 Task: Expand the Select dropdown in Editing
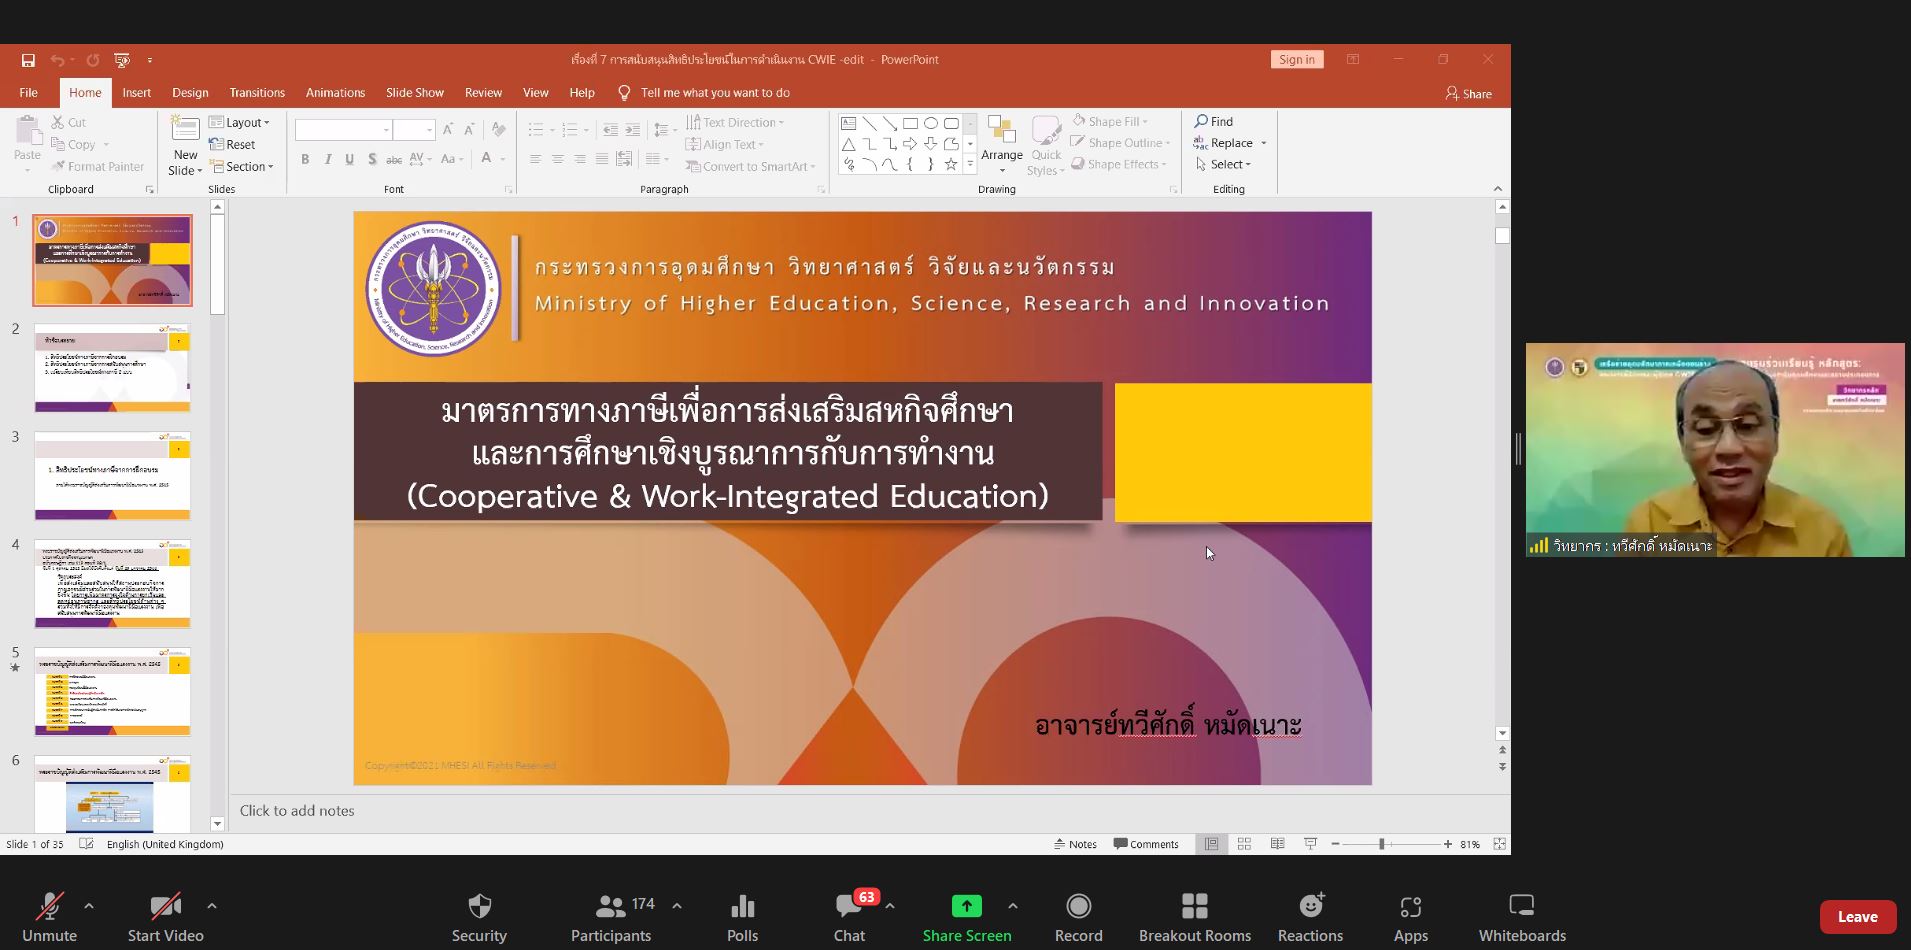point(1223,164)
